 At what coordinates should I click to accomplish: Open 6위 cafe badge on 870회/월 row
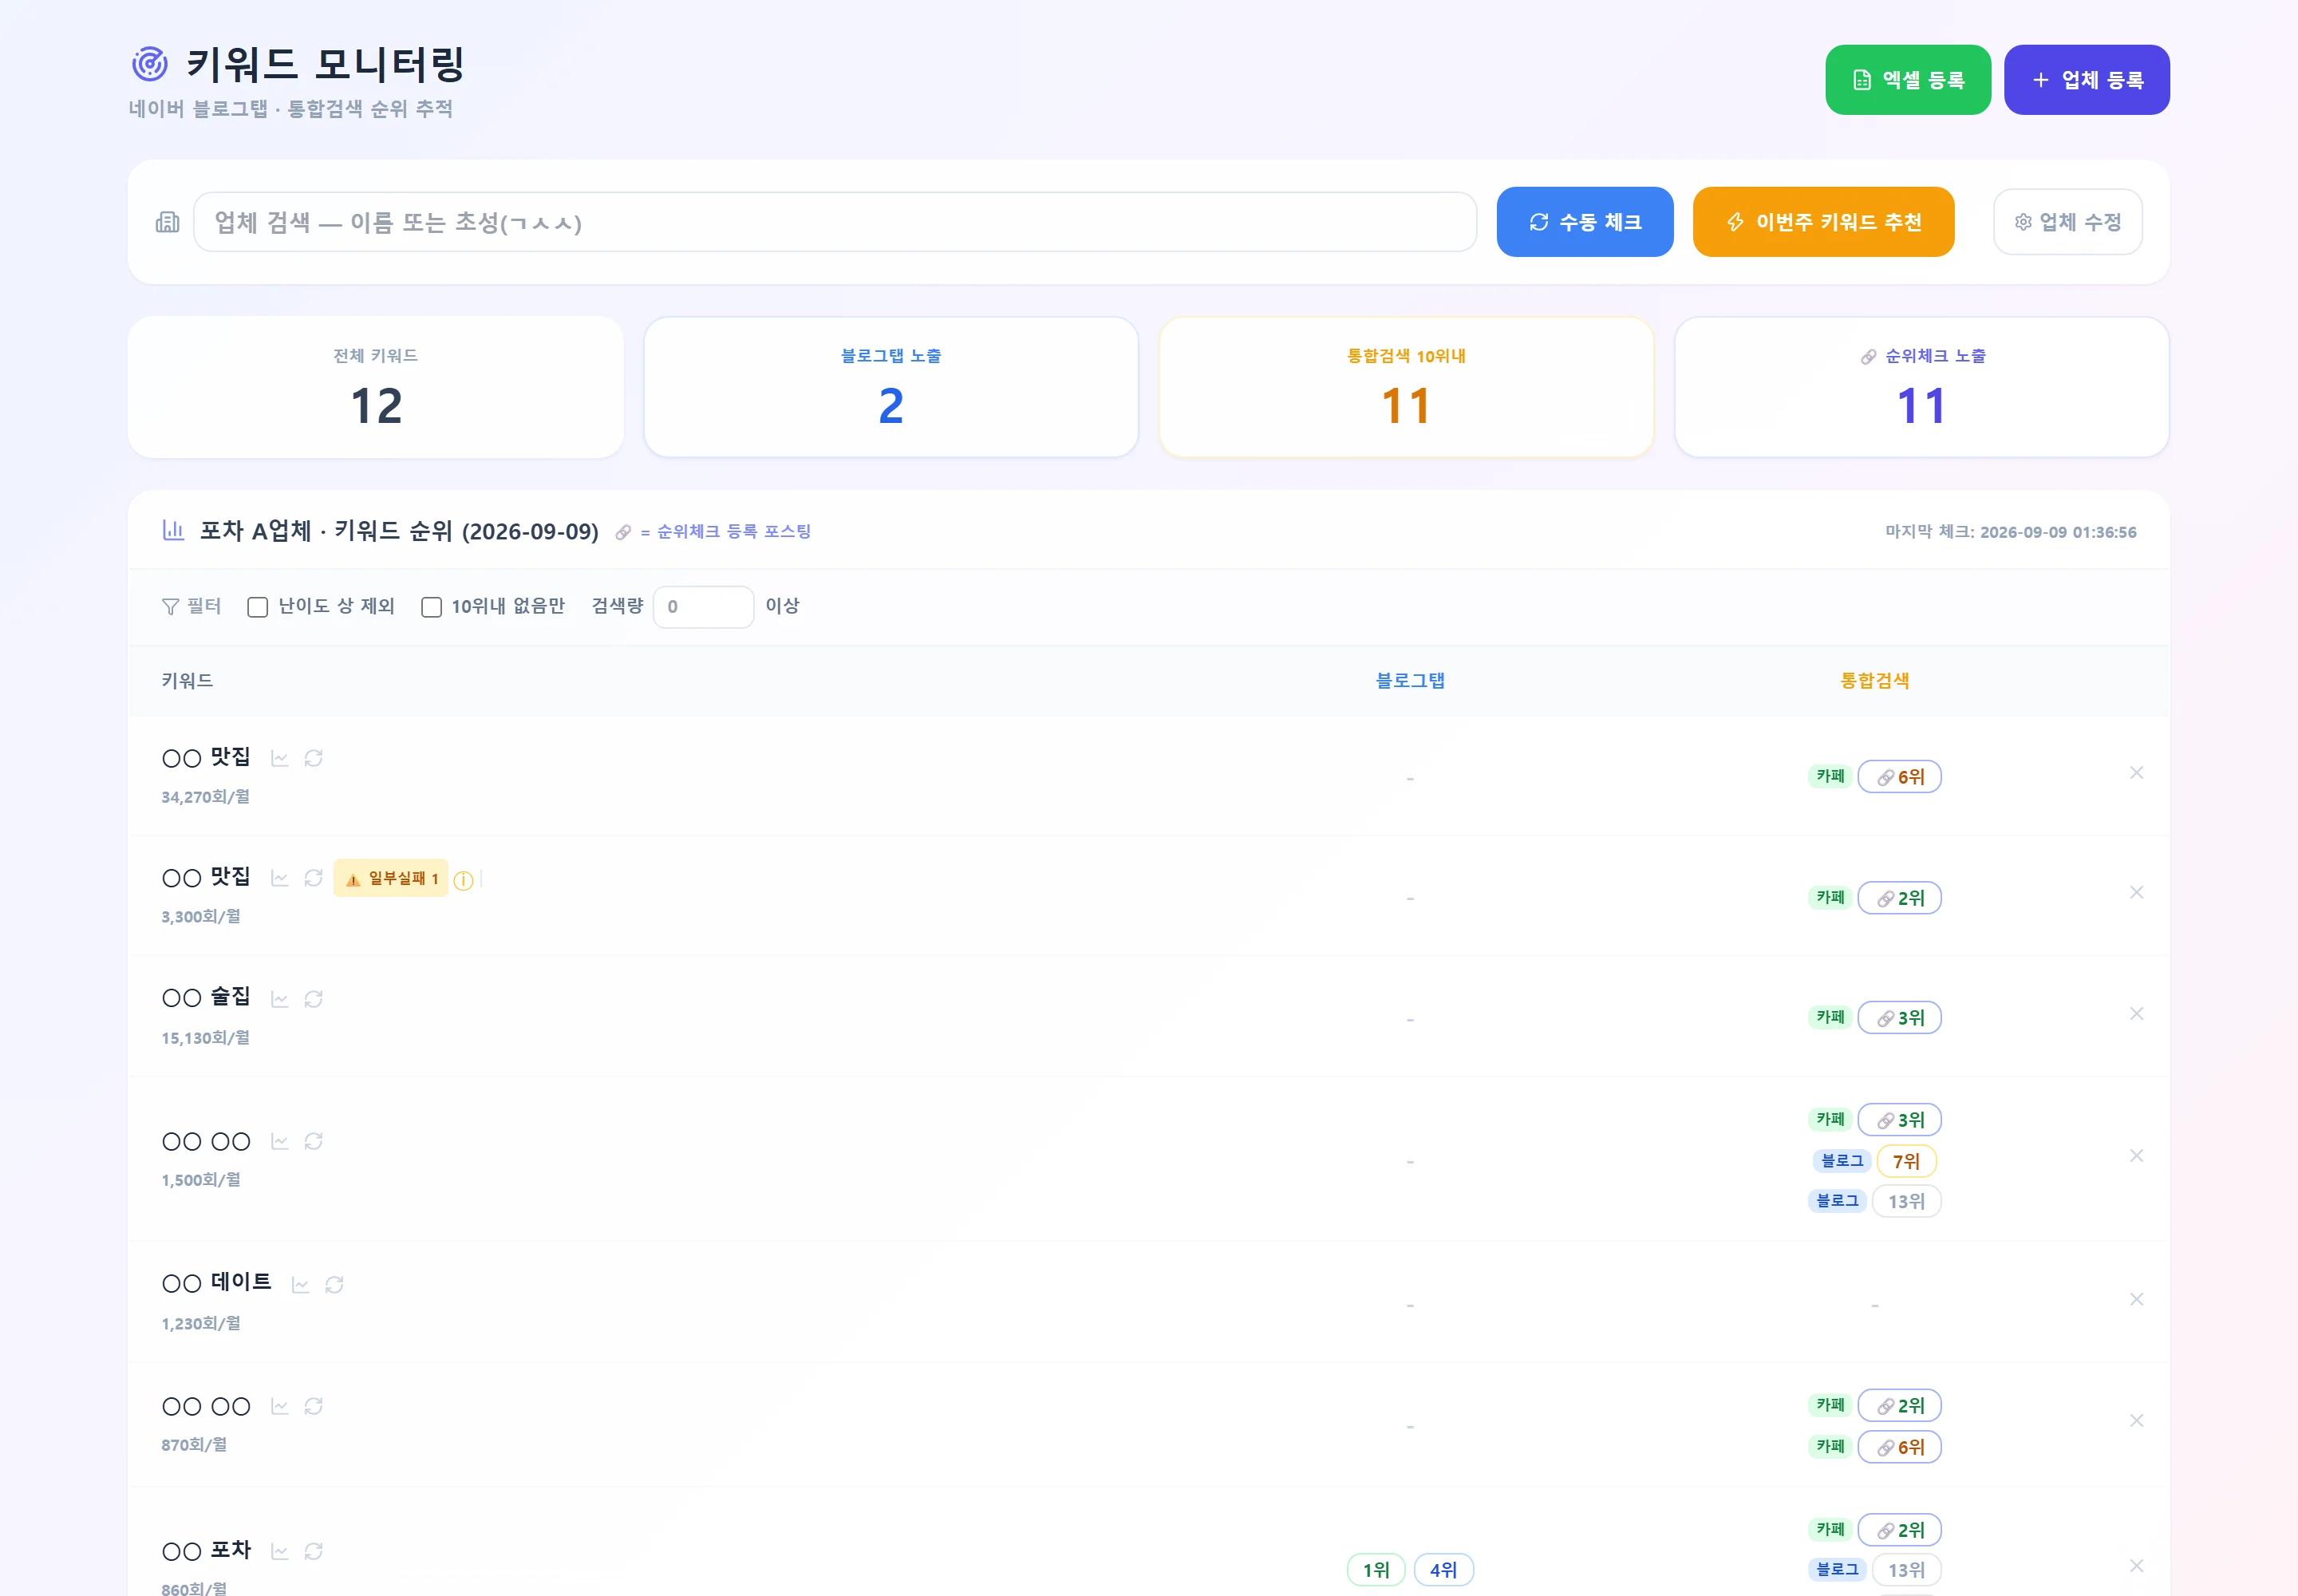(x=1899, y=1447)
